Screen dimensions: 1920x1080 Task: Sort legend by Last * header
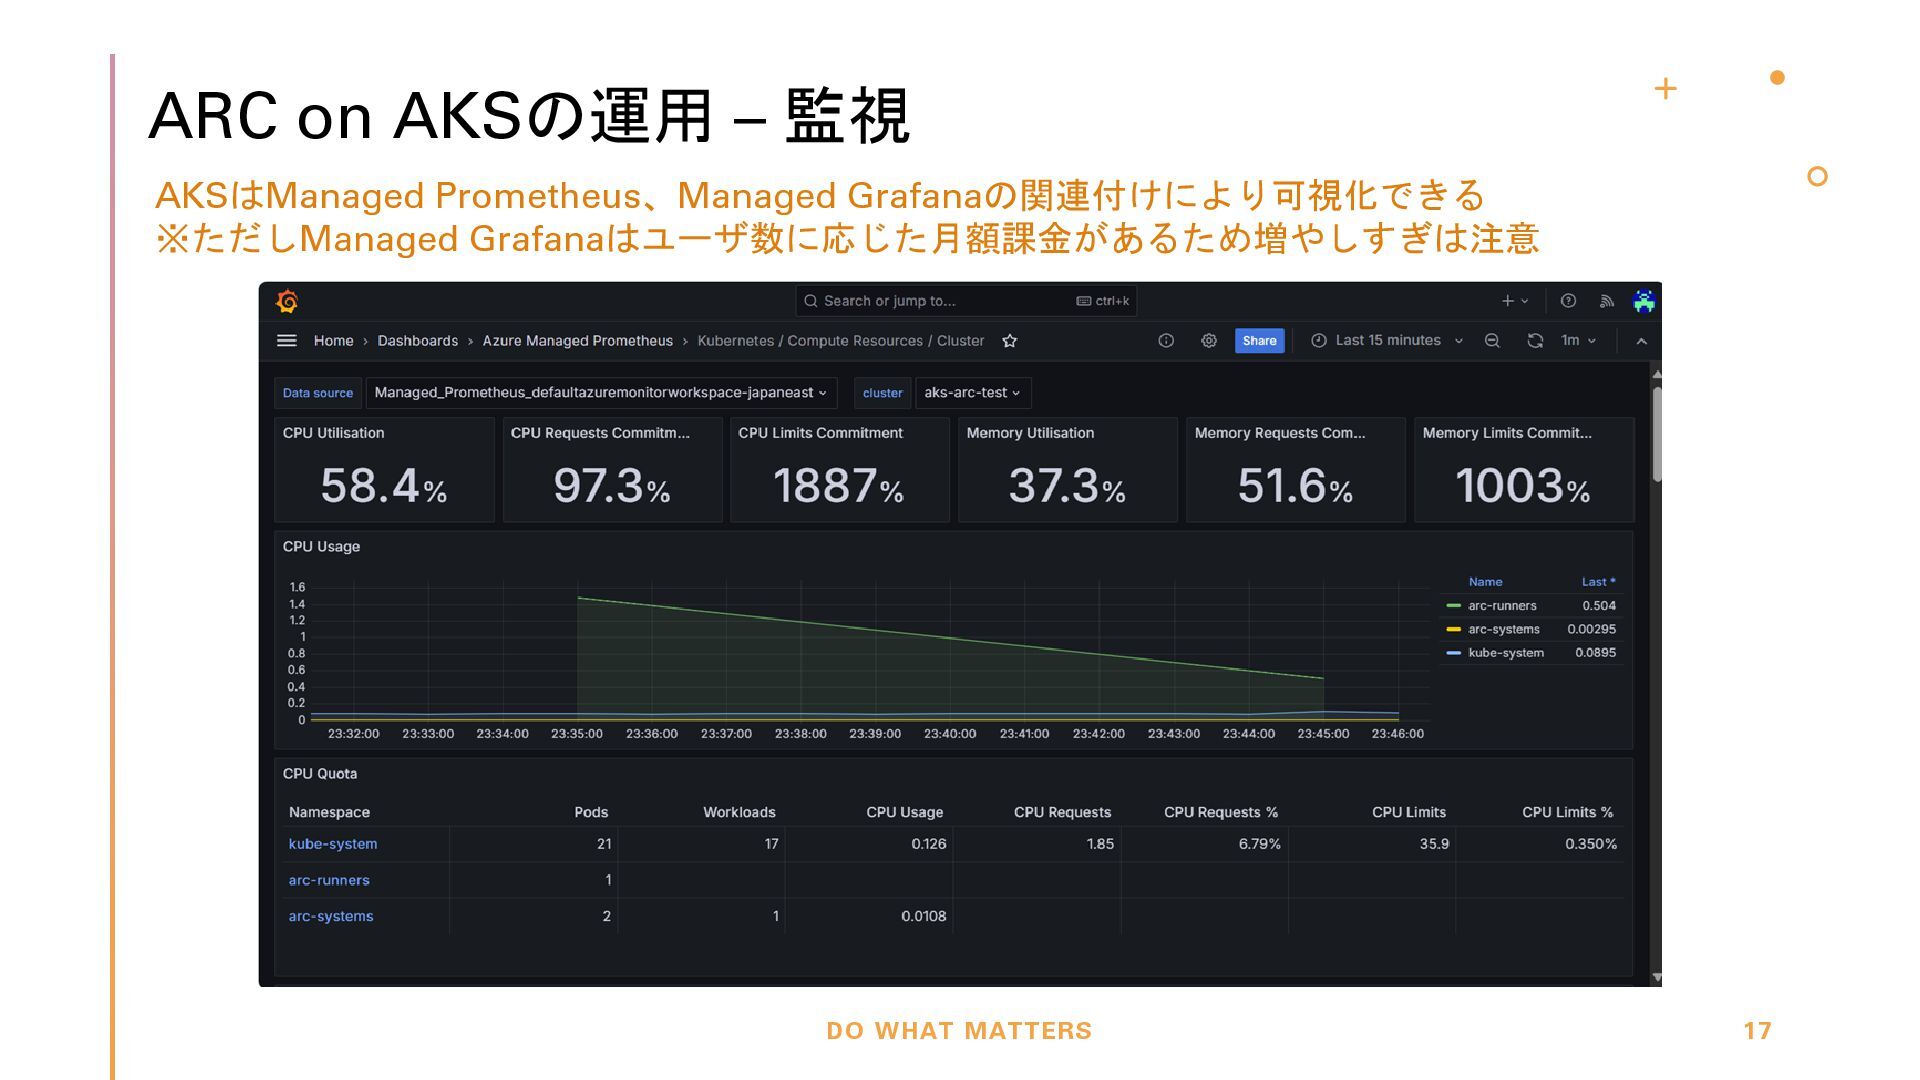1598,582
